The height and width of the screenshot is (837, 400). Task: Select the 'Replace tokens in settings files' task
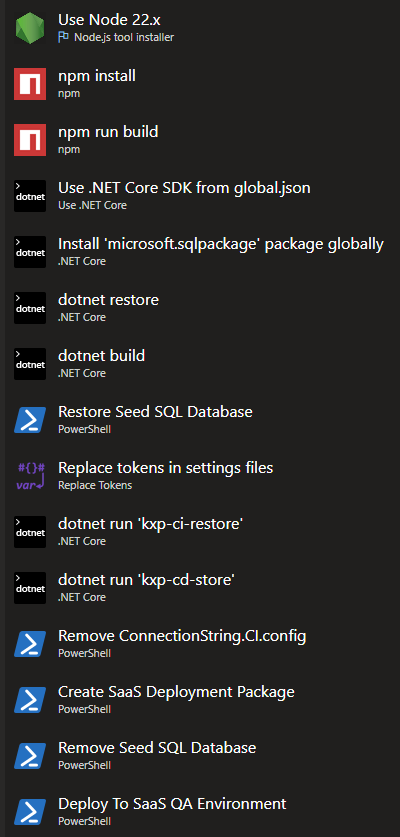[200, 476]
